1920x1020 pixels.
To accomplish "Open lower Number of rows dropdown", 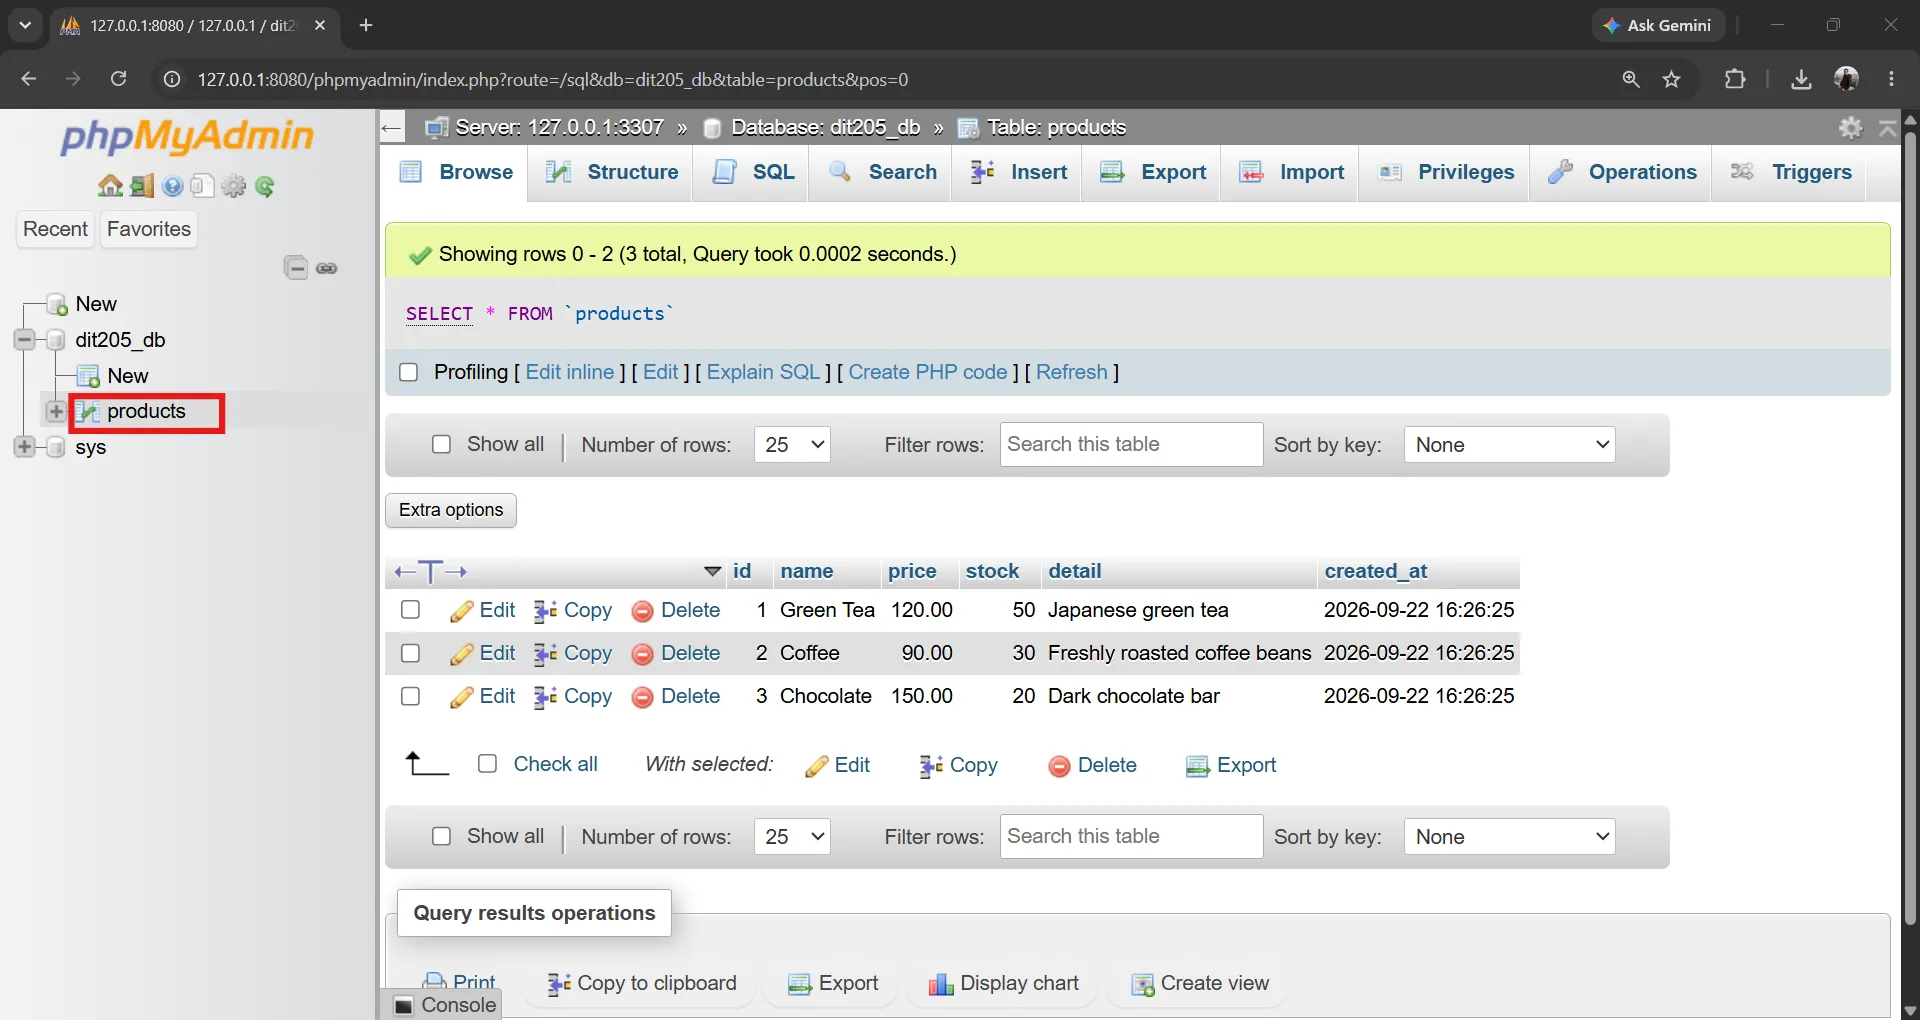I will (x=792, y=837).
